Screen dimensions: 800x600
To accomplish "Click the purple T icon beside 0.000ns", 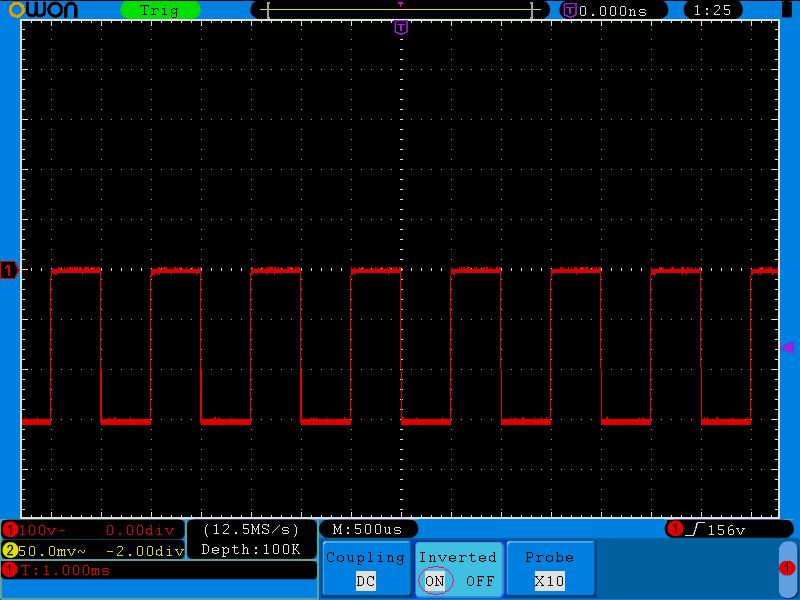I will (569, 10).
